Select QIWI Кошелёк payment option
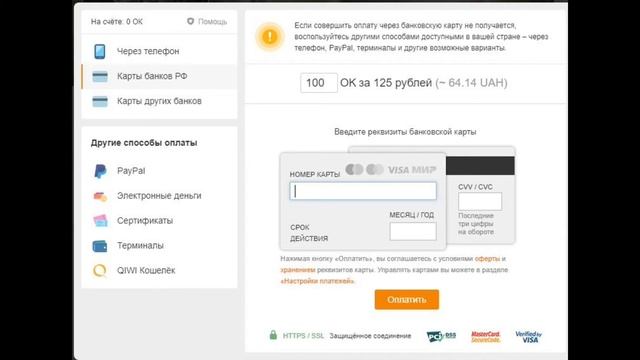The height and width of the screenshot is (360, 640). 159,271
